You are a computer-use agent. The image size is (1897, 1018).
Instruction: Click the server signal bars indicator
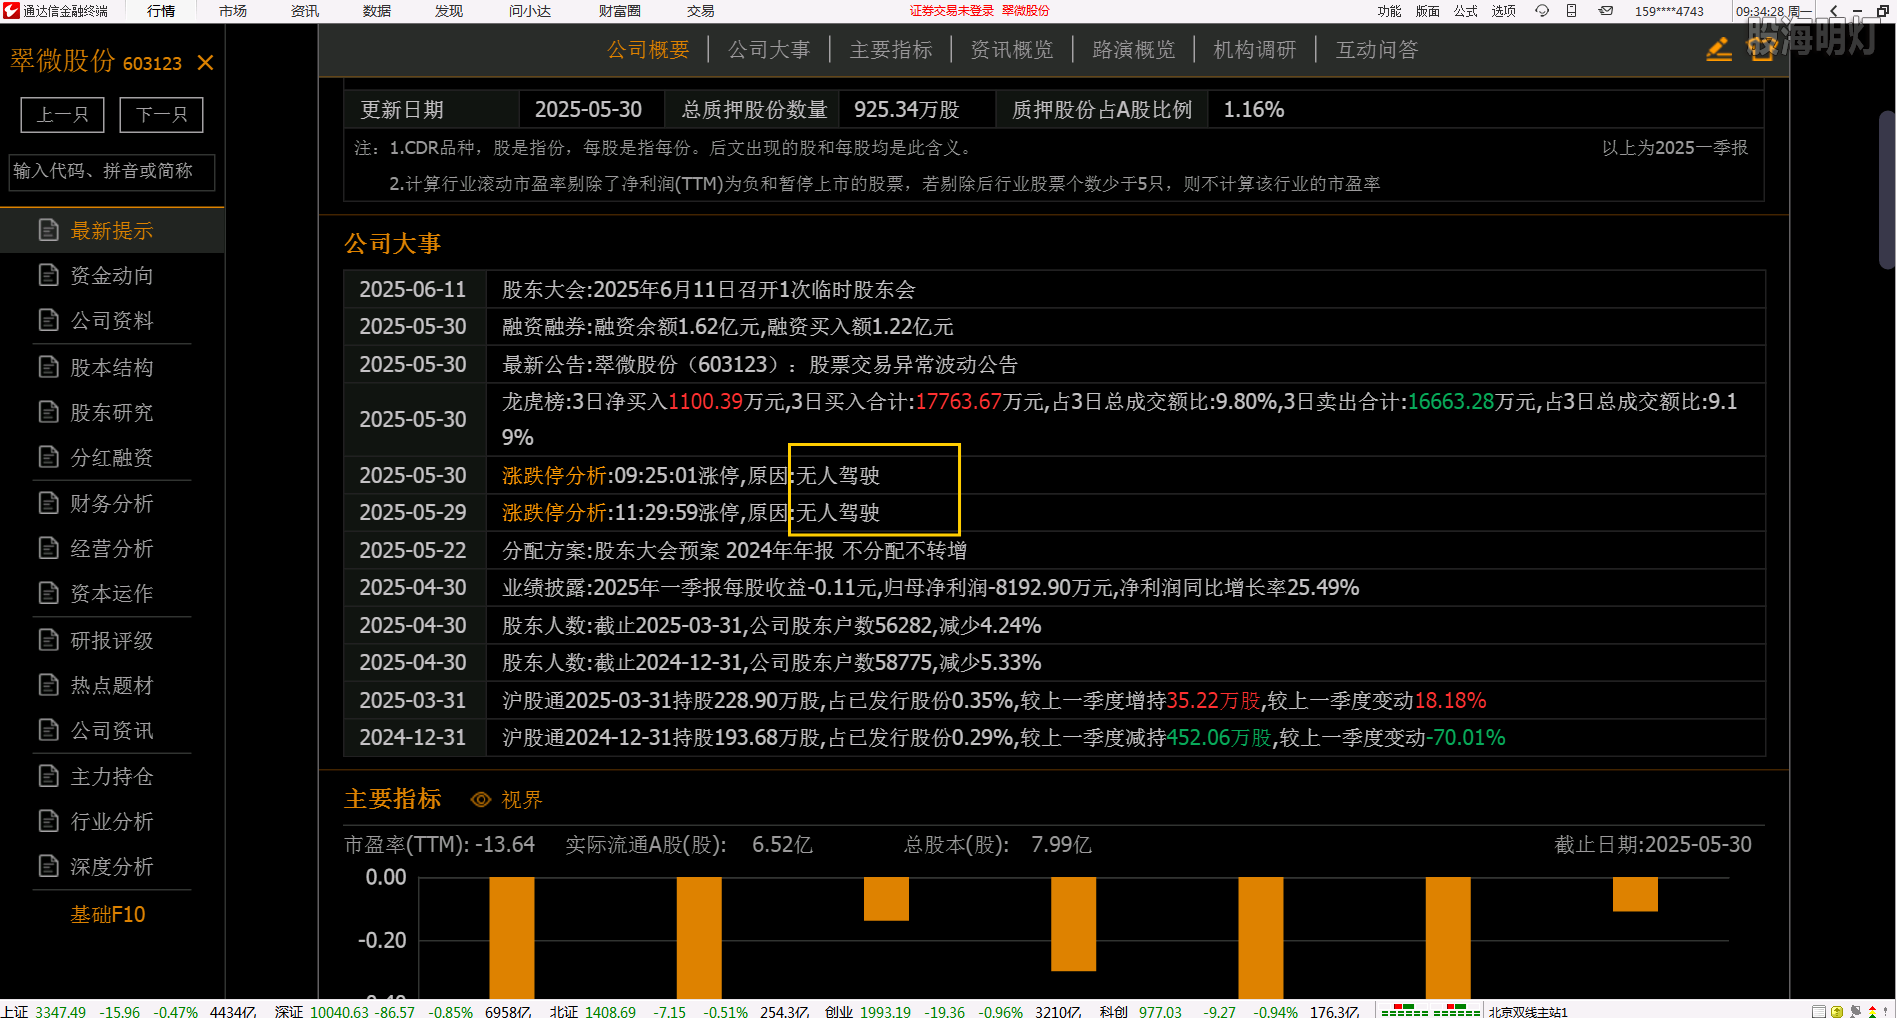coord(1430,1010)
